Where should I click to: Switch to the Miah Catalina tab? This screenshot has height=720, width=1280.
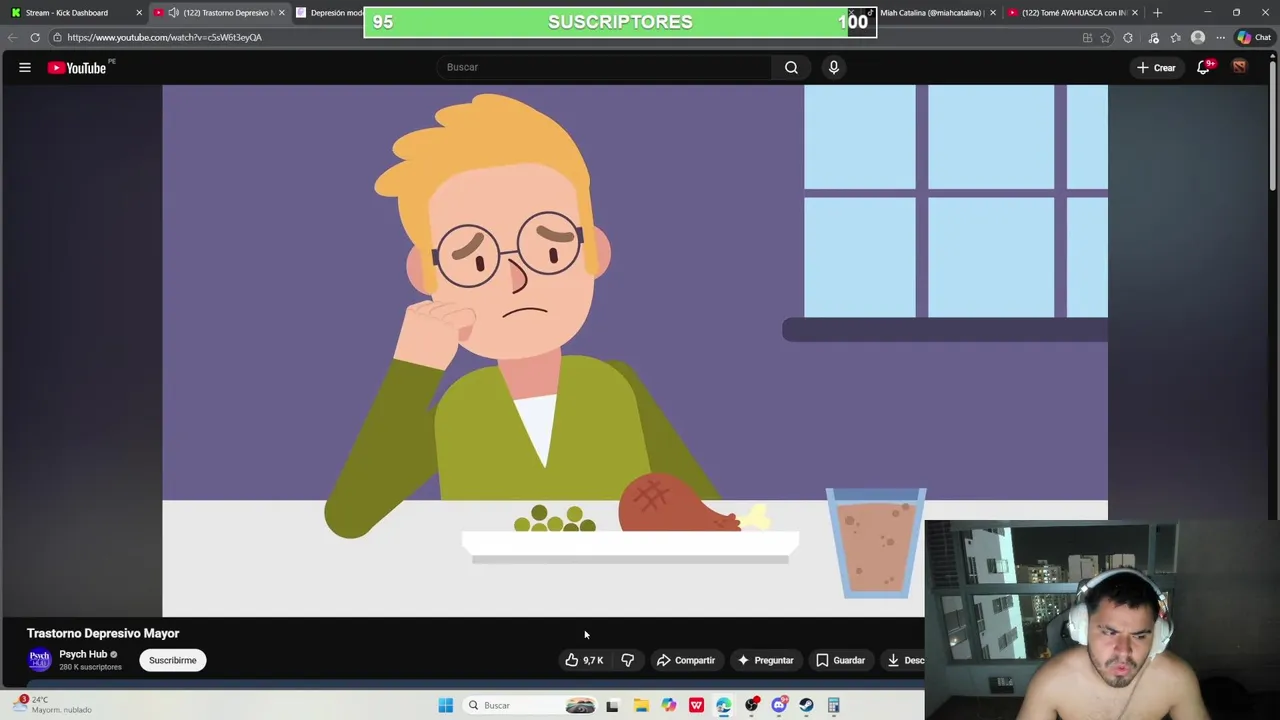click(930, 12)
